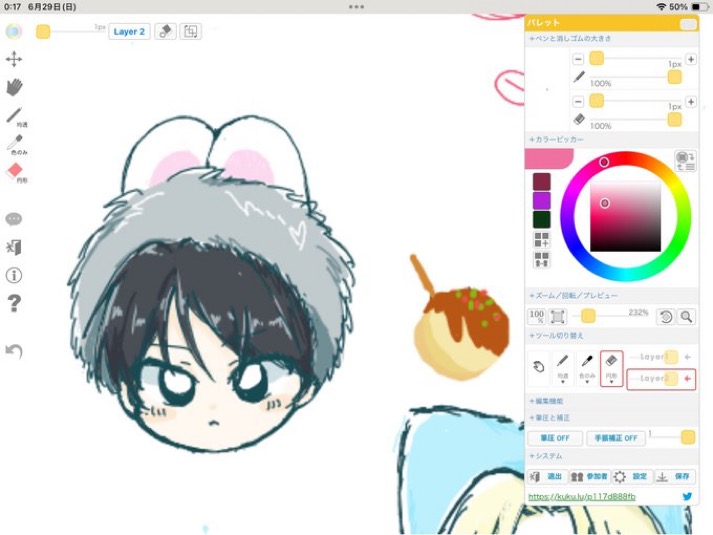This screenshot has width=713, height=535.
Task: Add color to palette with grid plus icon
Action: coord(542,239)
